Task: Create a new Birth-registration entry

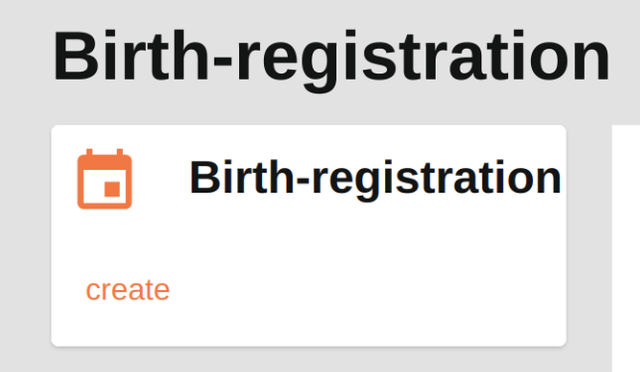Action: pyautogui.click(x=127, y=290)
